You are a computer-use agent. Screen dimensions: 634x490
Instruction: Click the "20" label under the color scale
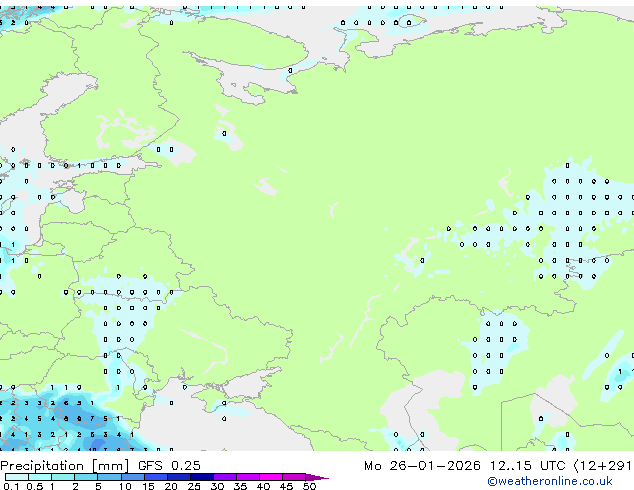171,486
